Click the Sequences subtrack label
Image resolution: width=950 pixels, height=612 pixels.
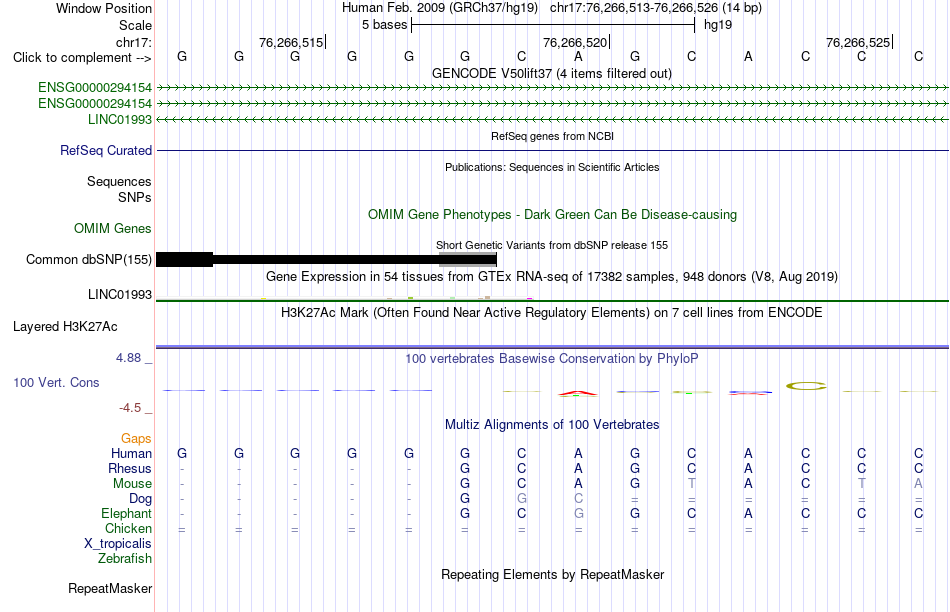tap(119, 181)
